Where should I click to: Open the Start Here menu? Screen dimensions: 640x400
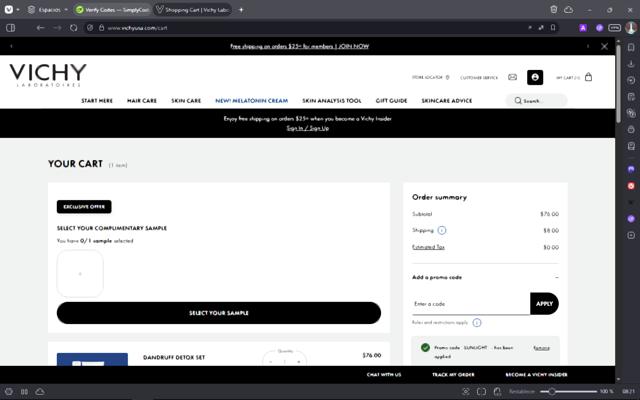97,100
